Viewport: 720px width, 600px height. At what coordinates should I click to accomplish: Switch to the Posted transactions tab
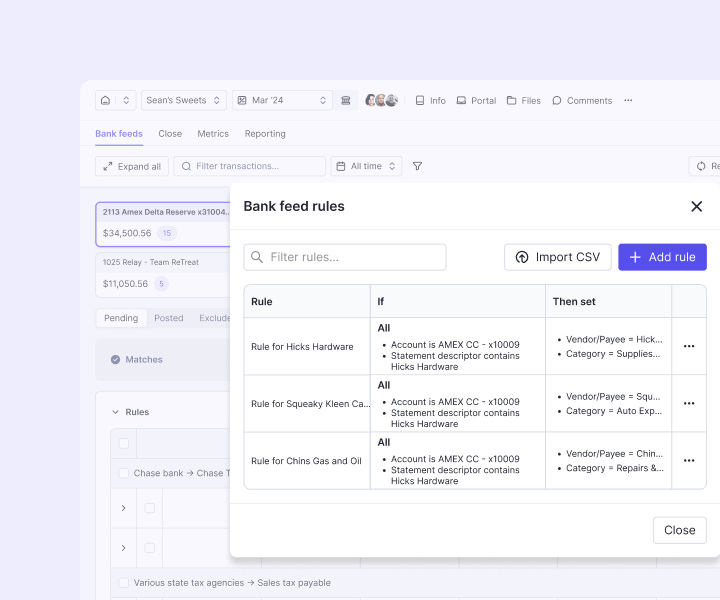click(x=169, y=318)
